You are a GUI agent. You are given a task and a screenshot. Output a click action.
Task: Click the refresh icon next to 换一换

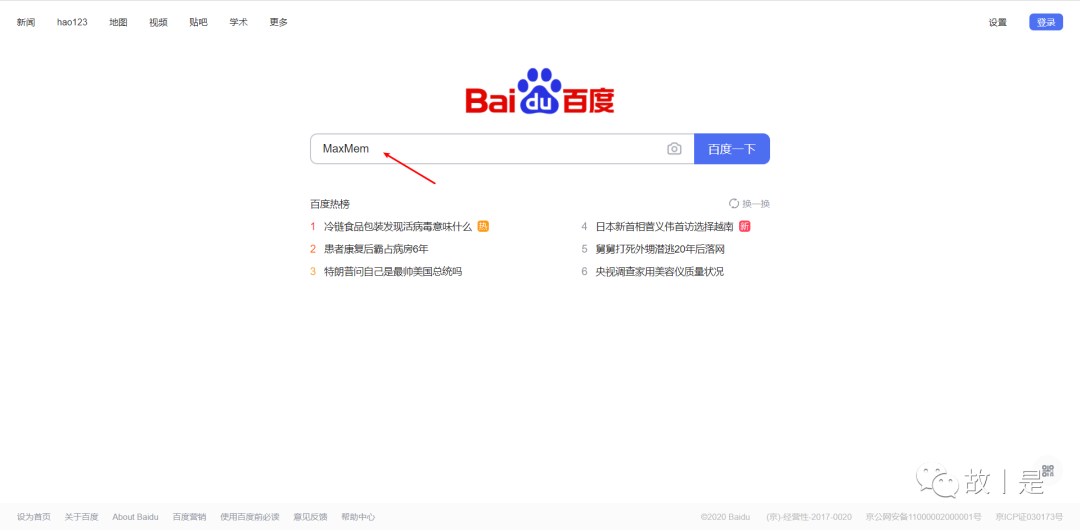click(x=734, y=203)
